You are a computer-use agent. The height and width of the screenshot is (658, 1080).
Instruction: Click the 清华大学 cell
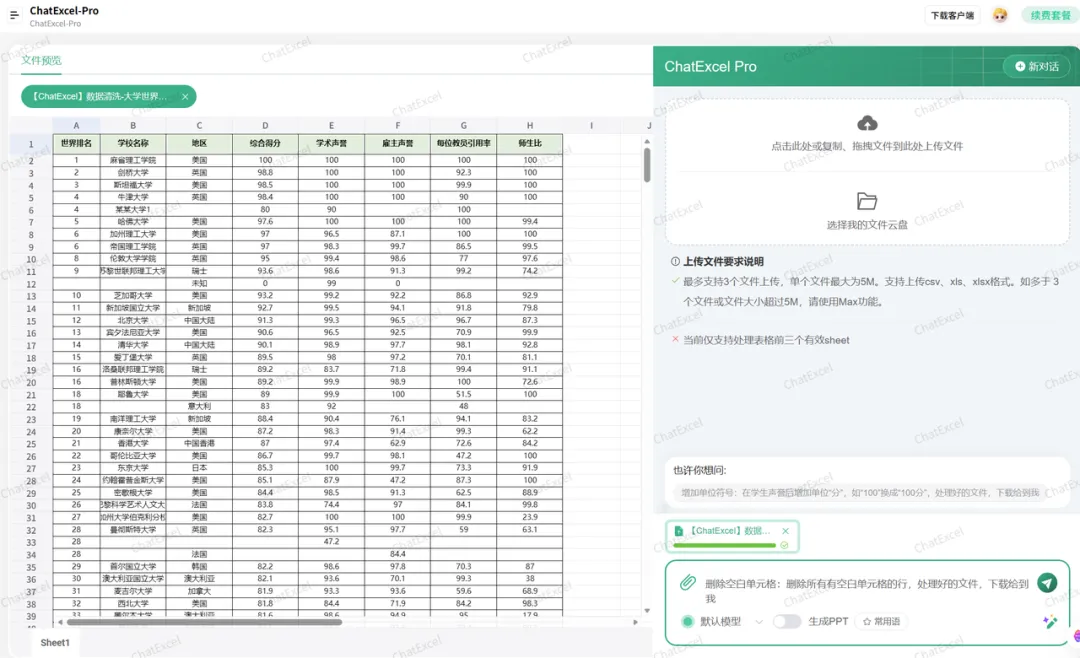pos(133,345)
